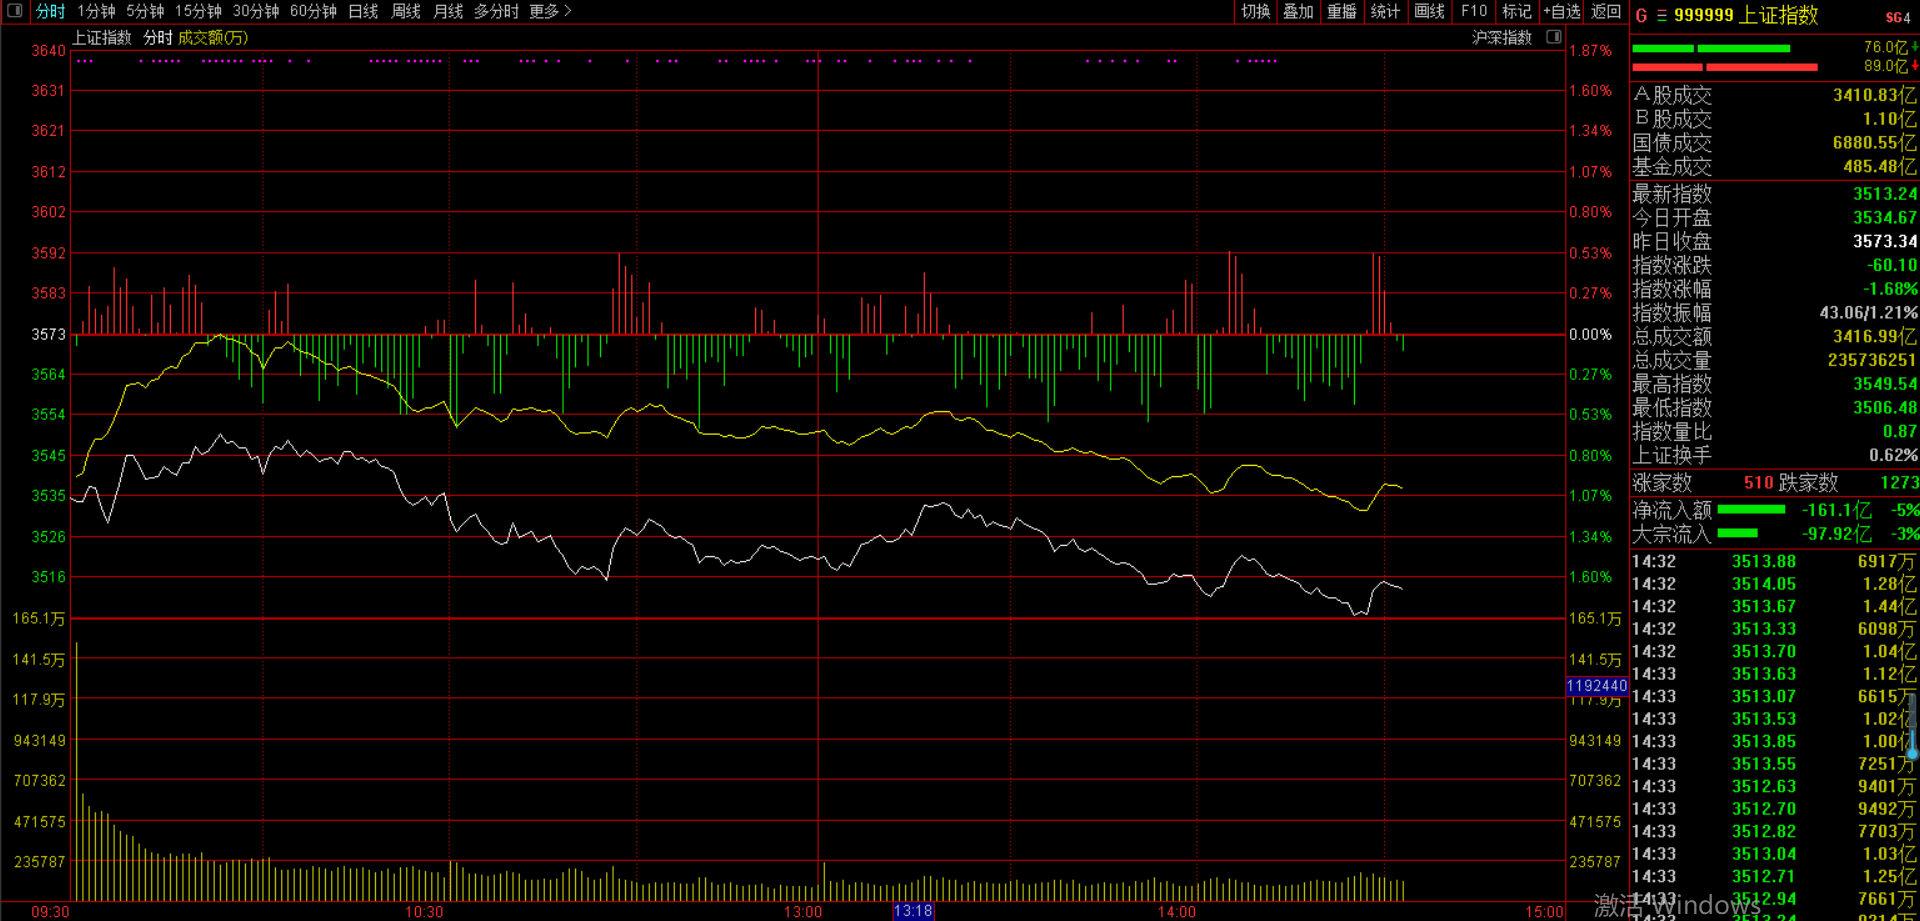Click the 重播 replay button
This screenshot has height=921, width=1920.
coord(1341,11)
